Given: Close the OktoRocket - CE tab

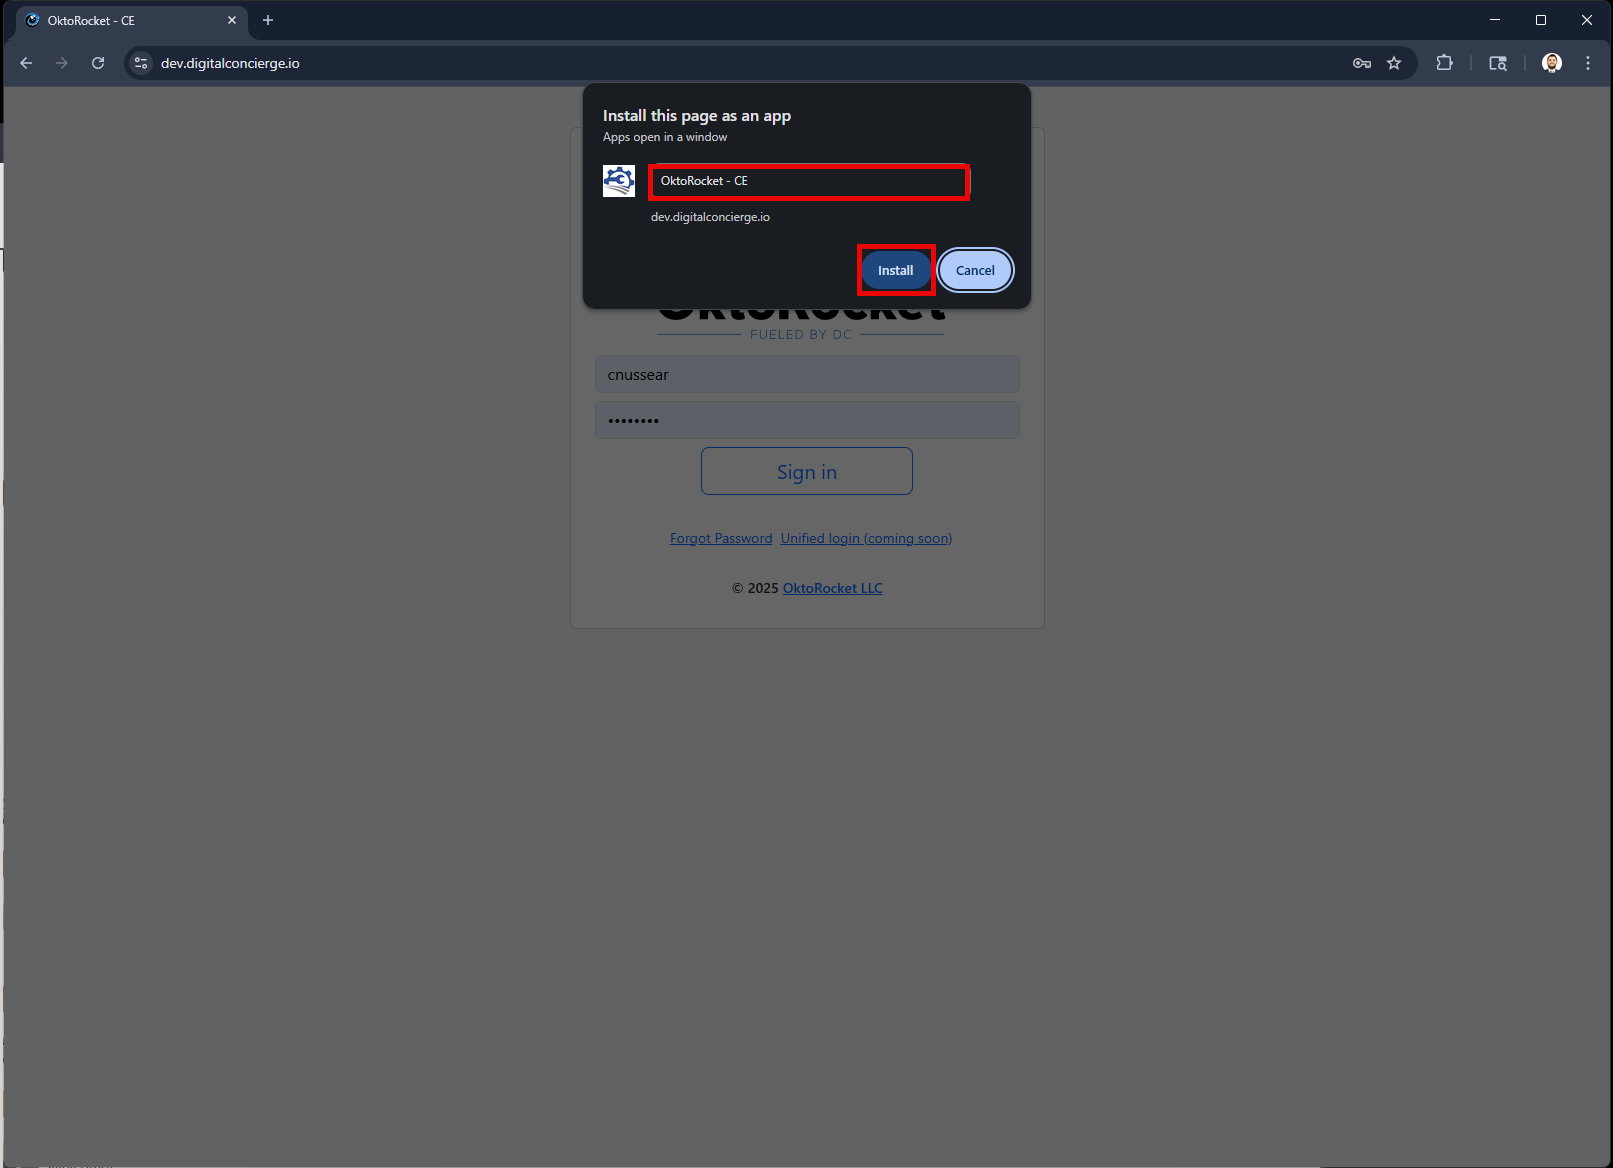Looking at the screenshot, I should (x=232, y=20).
